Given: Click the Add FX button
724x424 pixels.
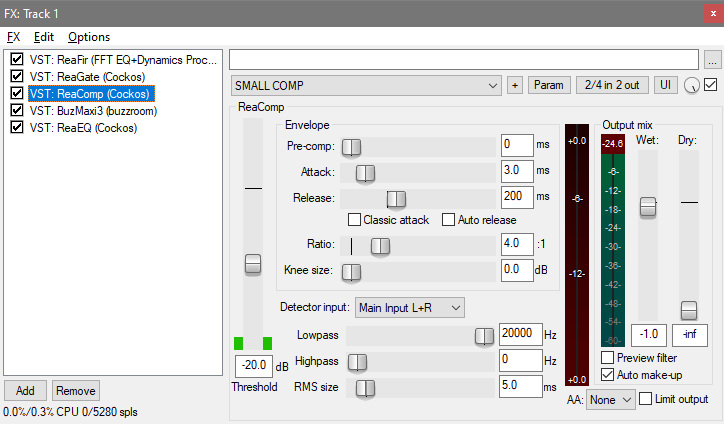Looking at the screenshot, I should [25, 391].
